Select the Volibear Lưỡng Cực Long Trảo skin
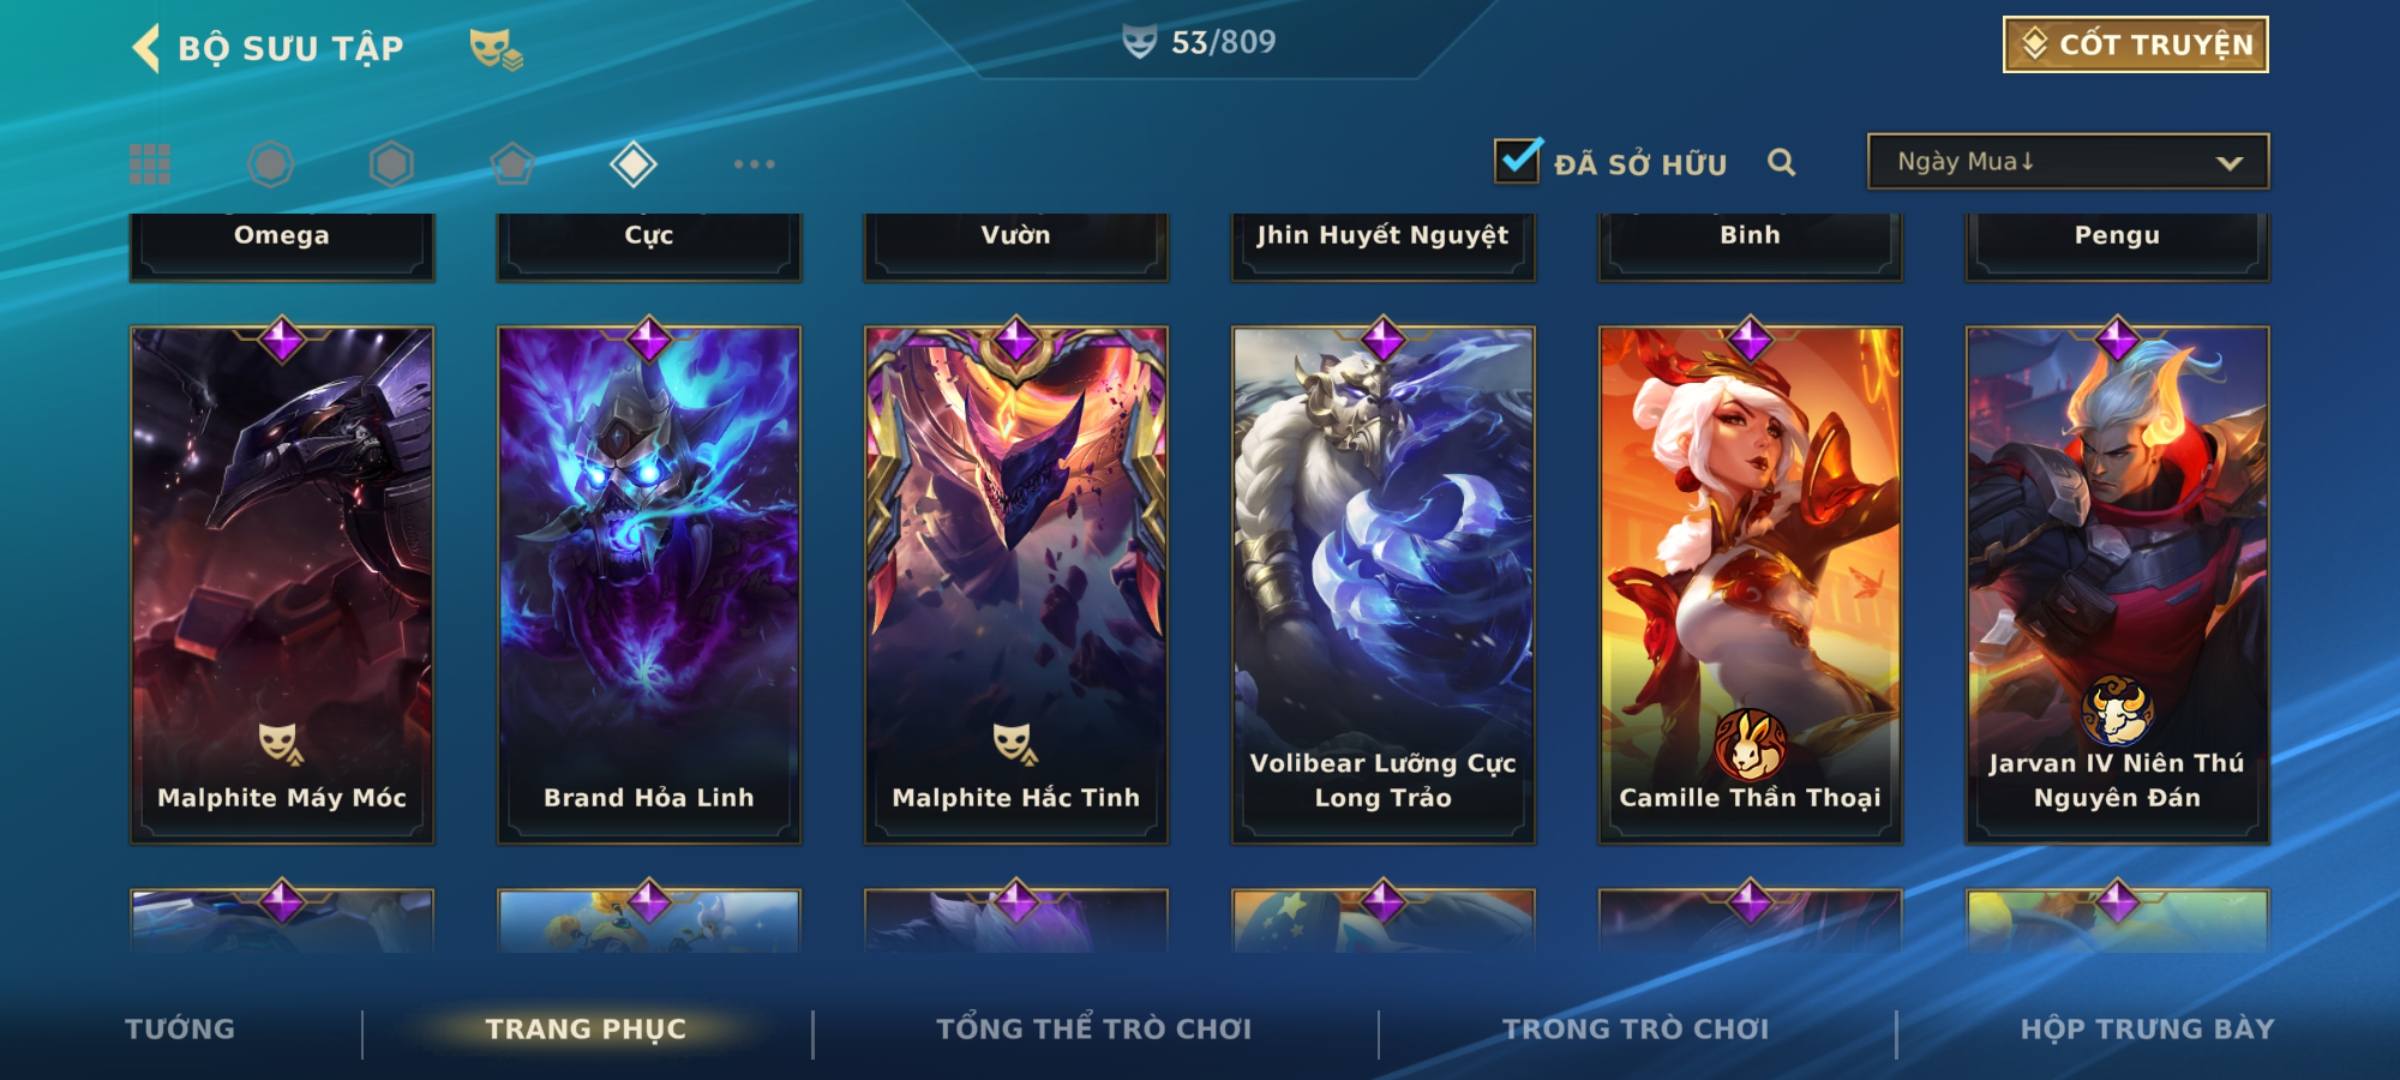 tap(1383, 585)
